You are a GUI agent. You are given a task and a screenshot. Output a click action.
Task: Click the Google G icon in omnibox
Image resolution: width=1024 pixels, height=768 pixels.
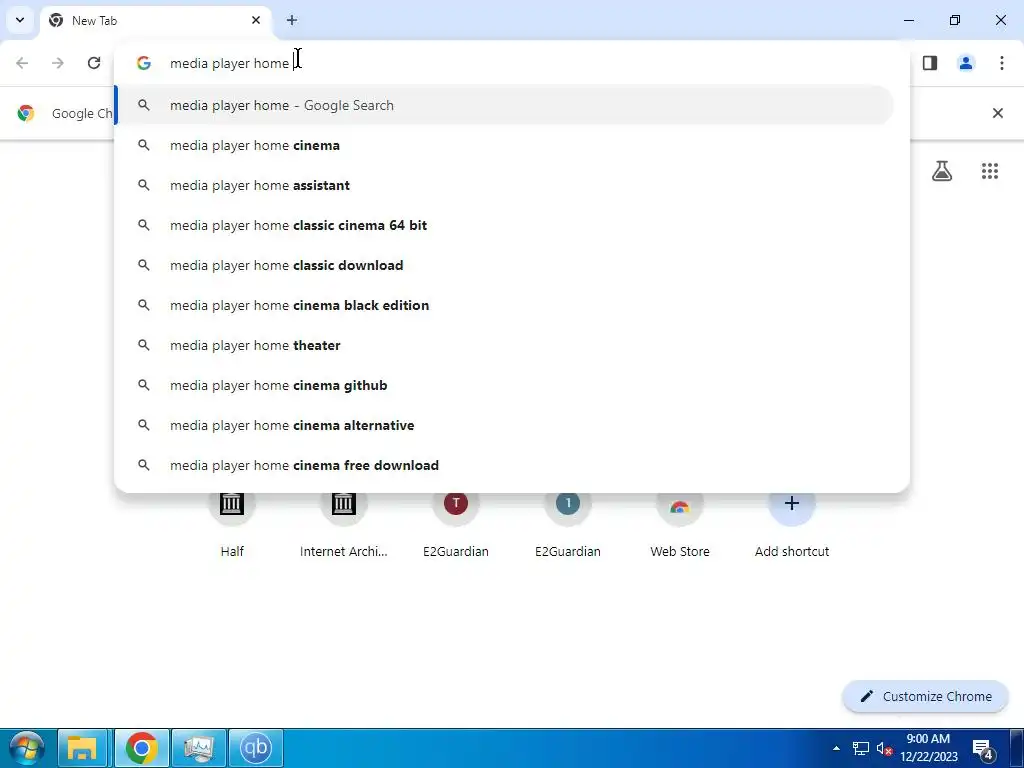click(x=144, y=63)
